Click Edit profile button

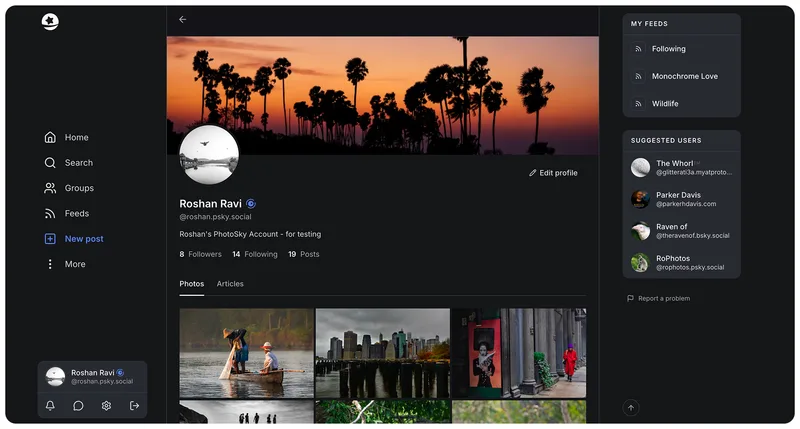[553, 173]
